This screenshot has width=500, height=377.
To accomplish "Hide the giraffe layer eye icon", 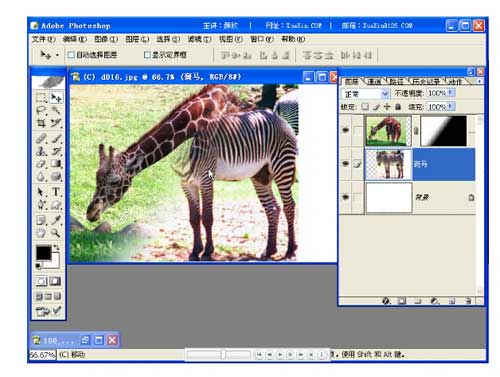I will [x=346, y=130].
